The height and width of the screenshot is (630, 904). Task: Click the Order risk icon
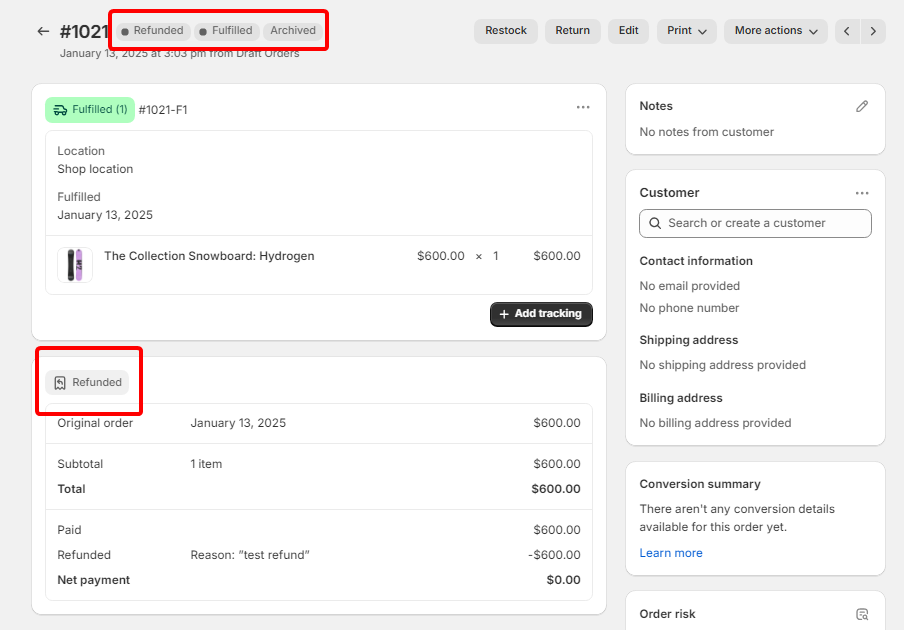pos(862,614)
